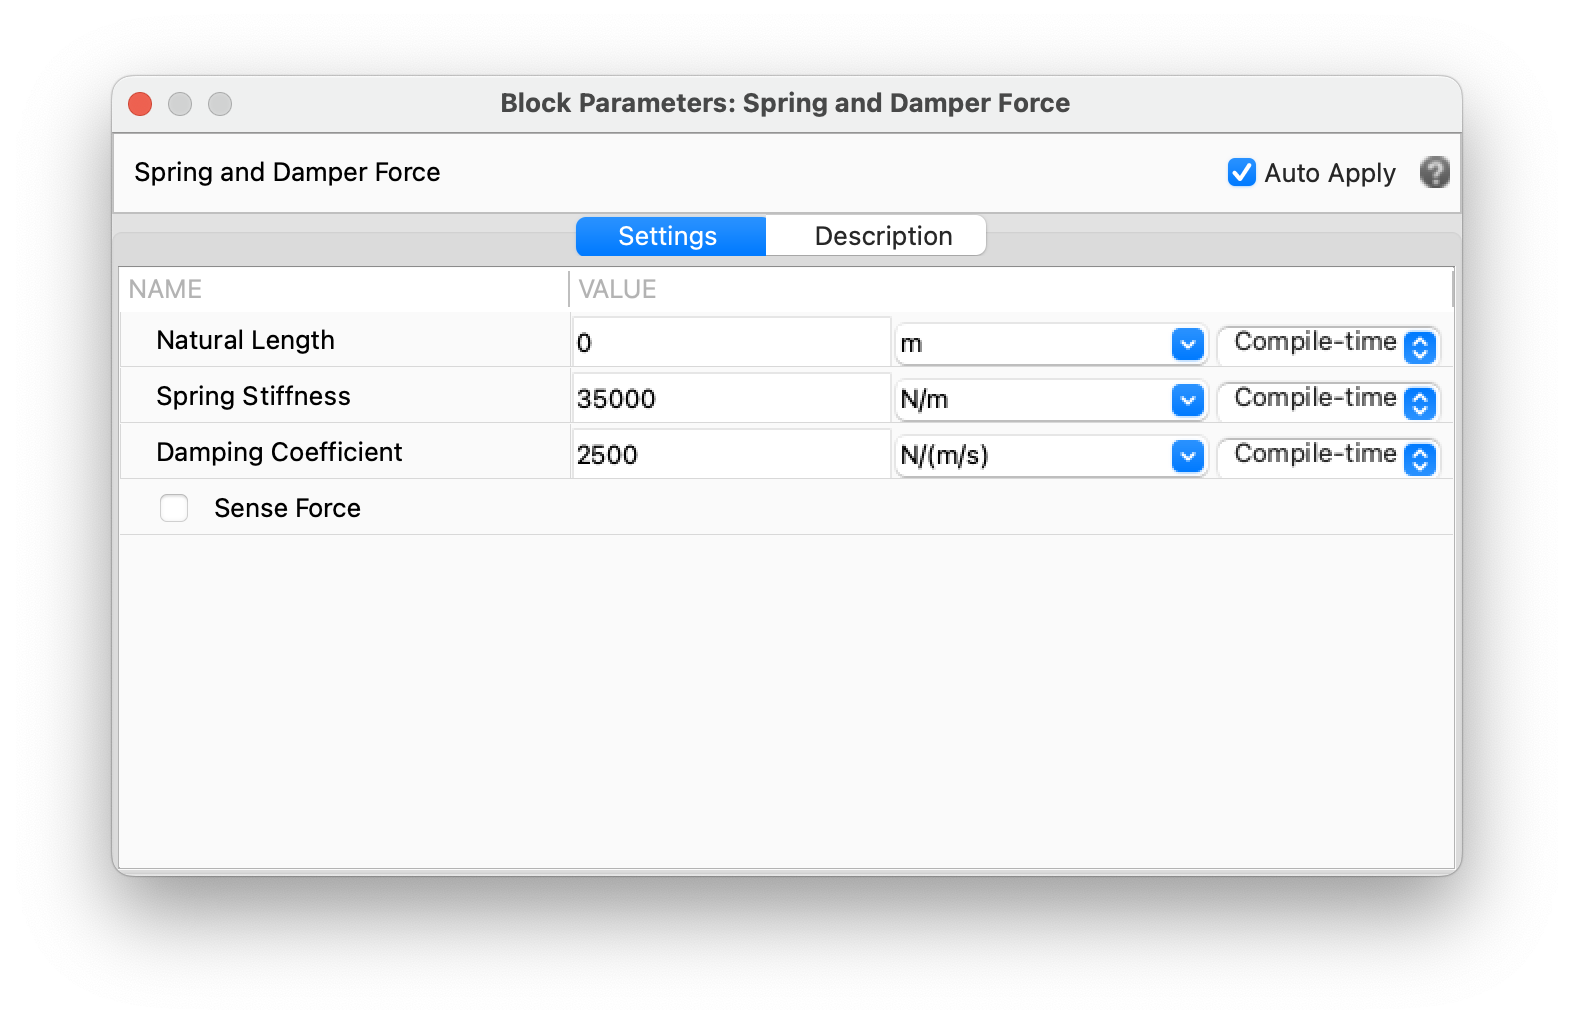1574x1024 pixels.
Task: Close the Block Parameters window
Action: click(x=140, y=104)
